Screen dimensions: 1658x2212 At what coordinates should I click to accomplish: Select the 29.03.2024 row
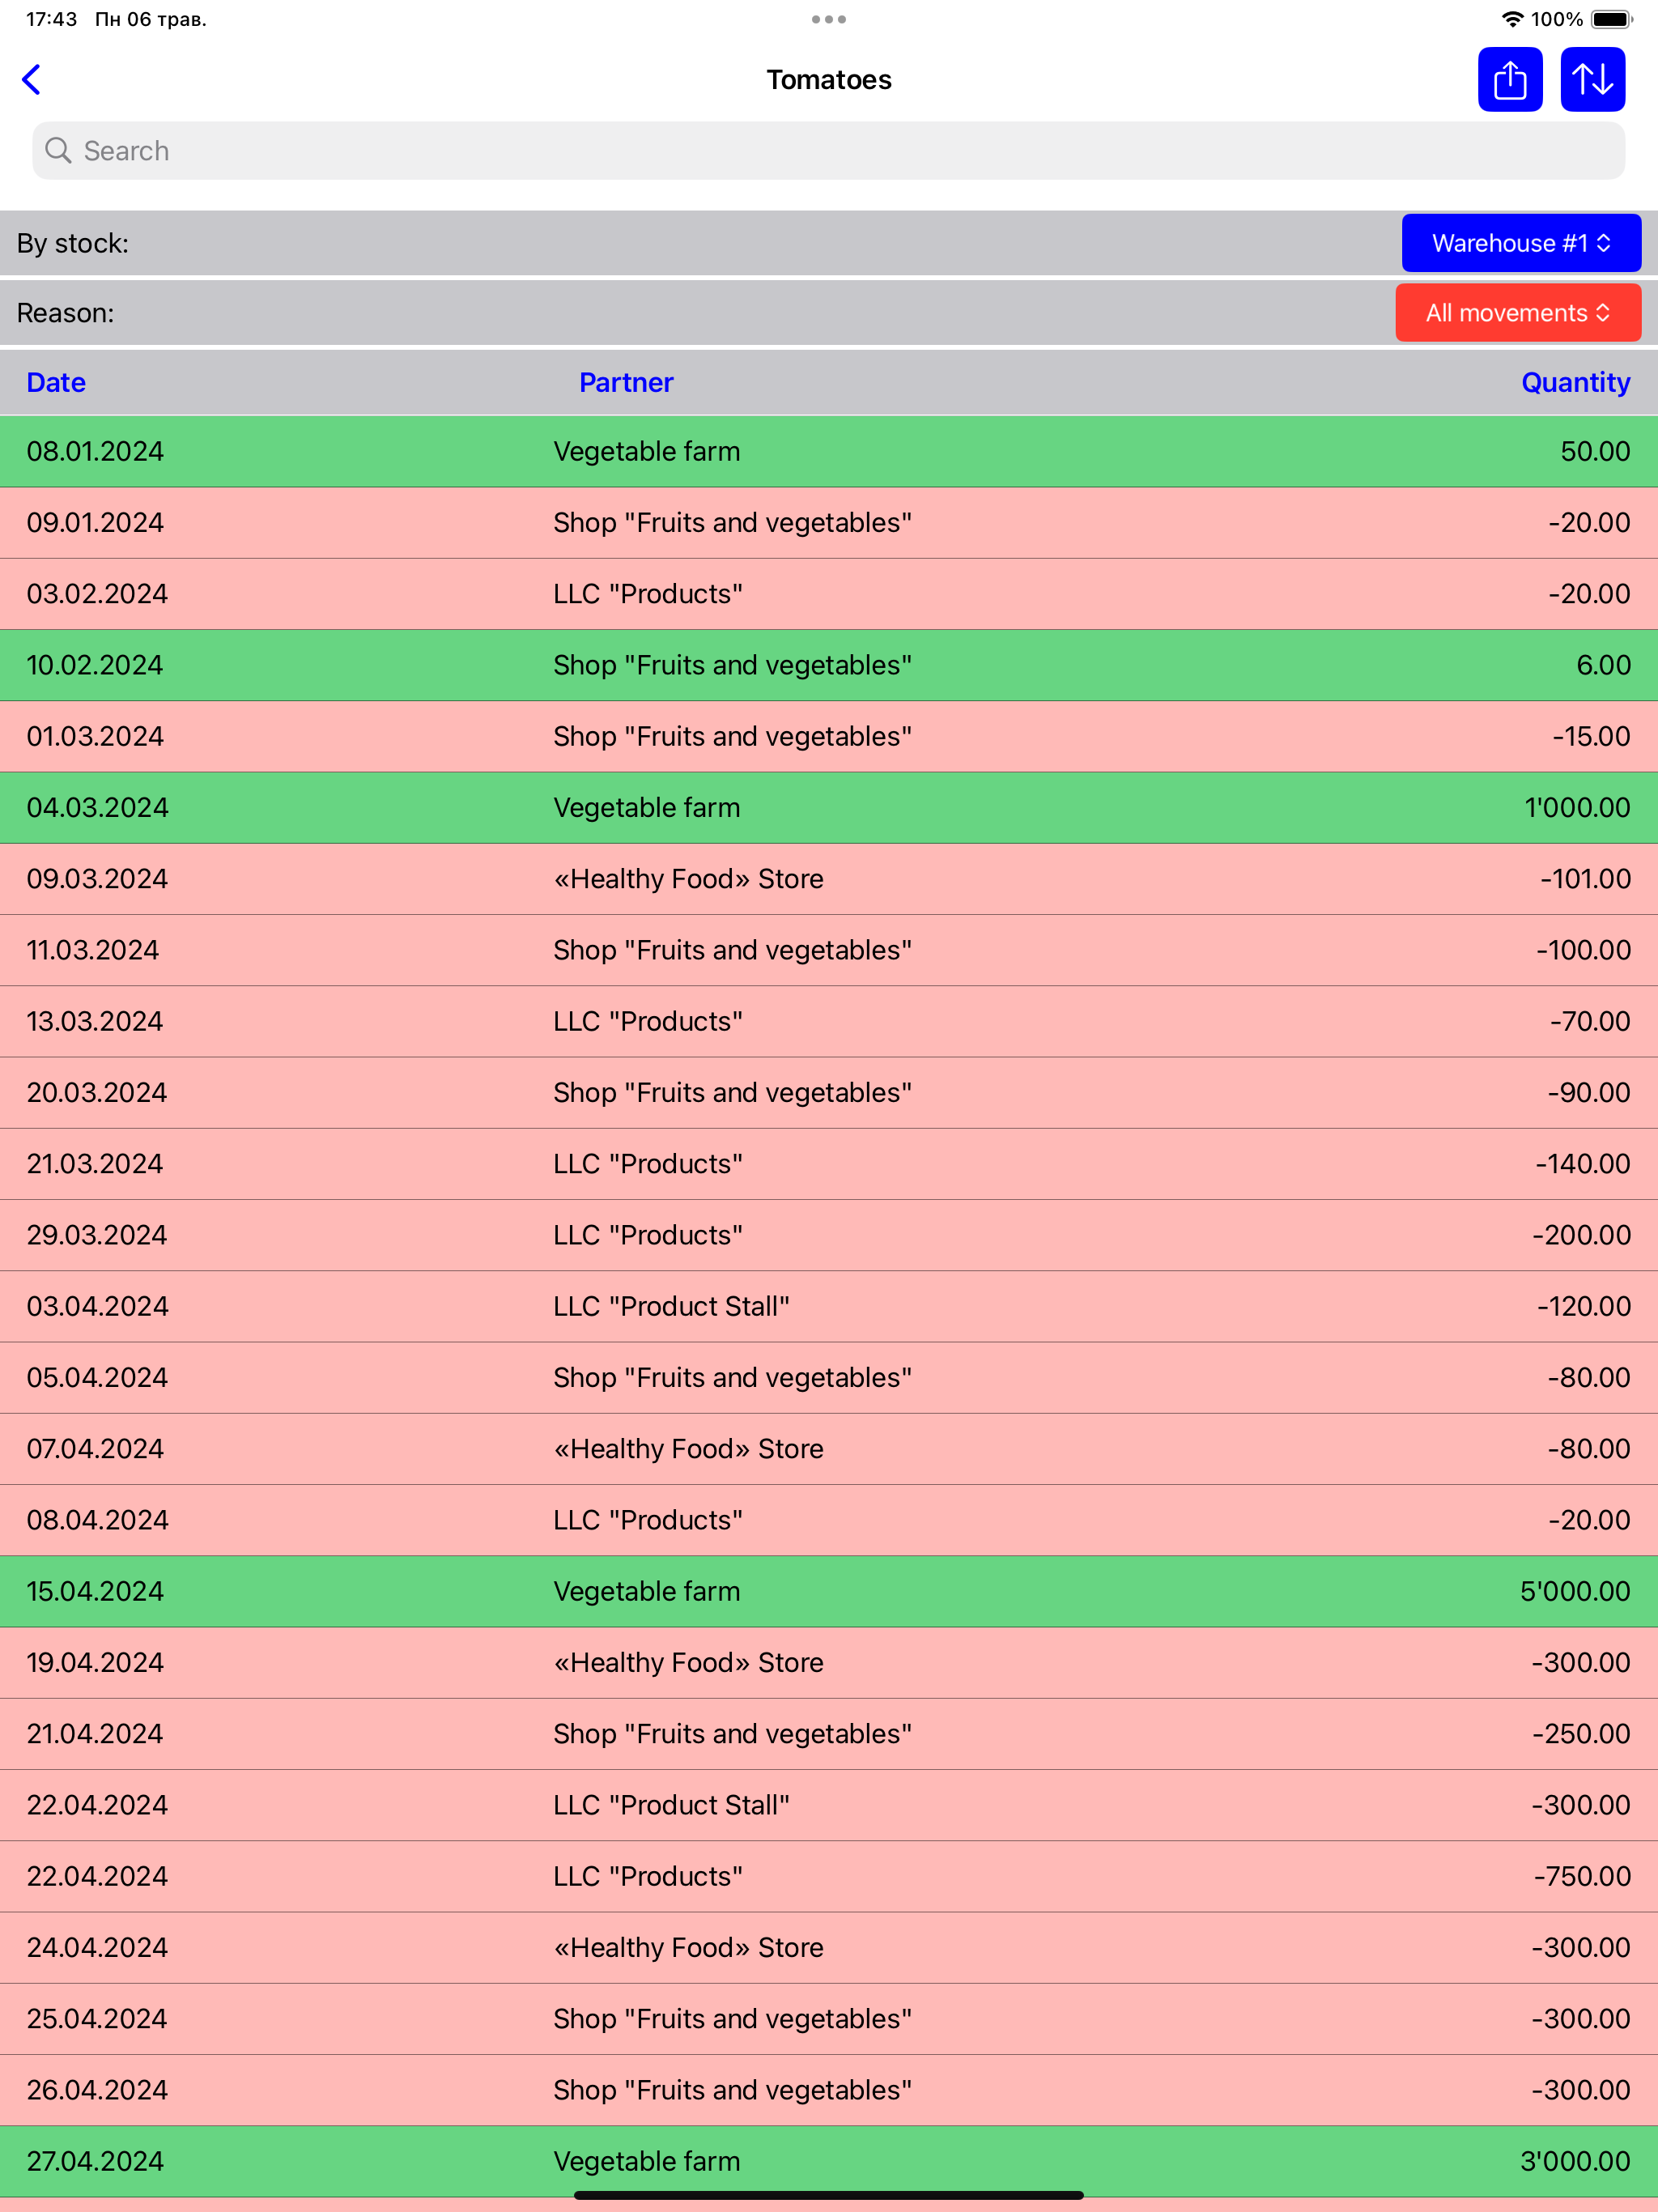click(829, 1235)
